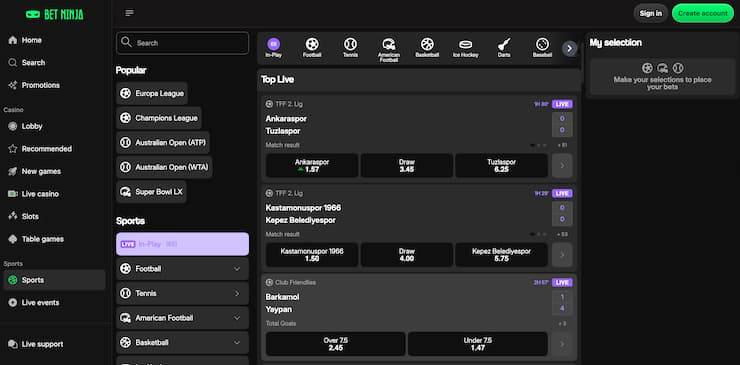
Task: Select In-Play in Sports list
Action: (182, 244)
